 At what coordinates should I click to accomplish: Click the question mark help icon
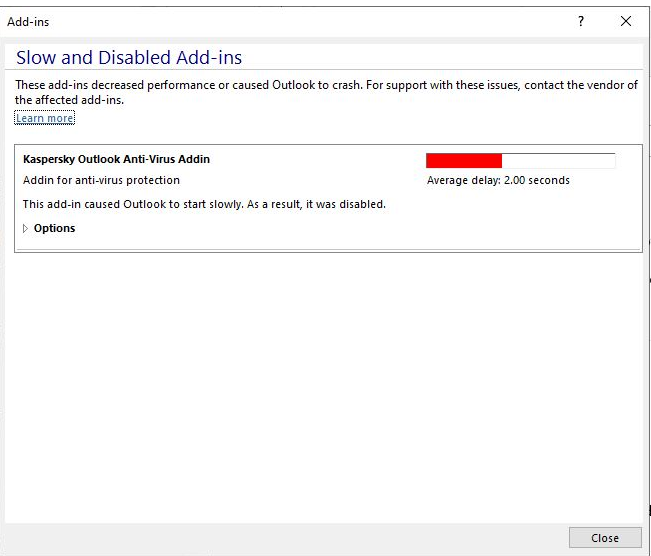(581, 21)
